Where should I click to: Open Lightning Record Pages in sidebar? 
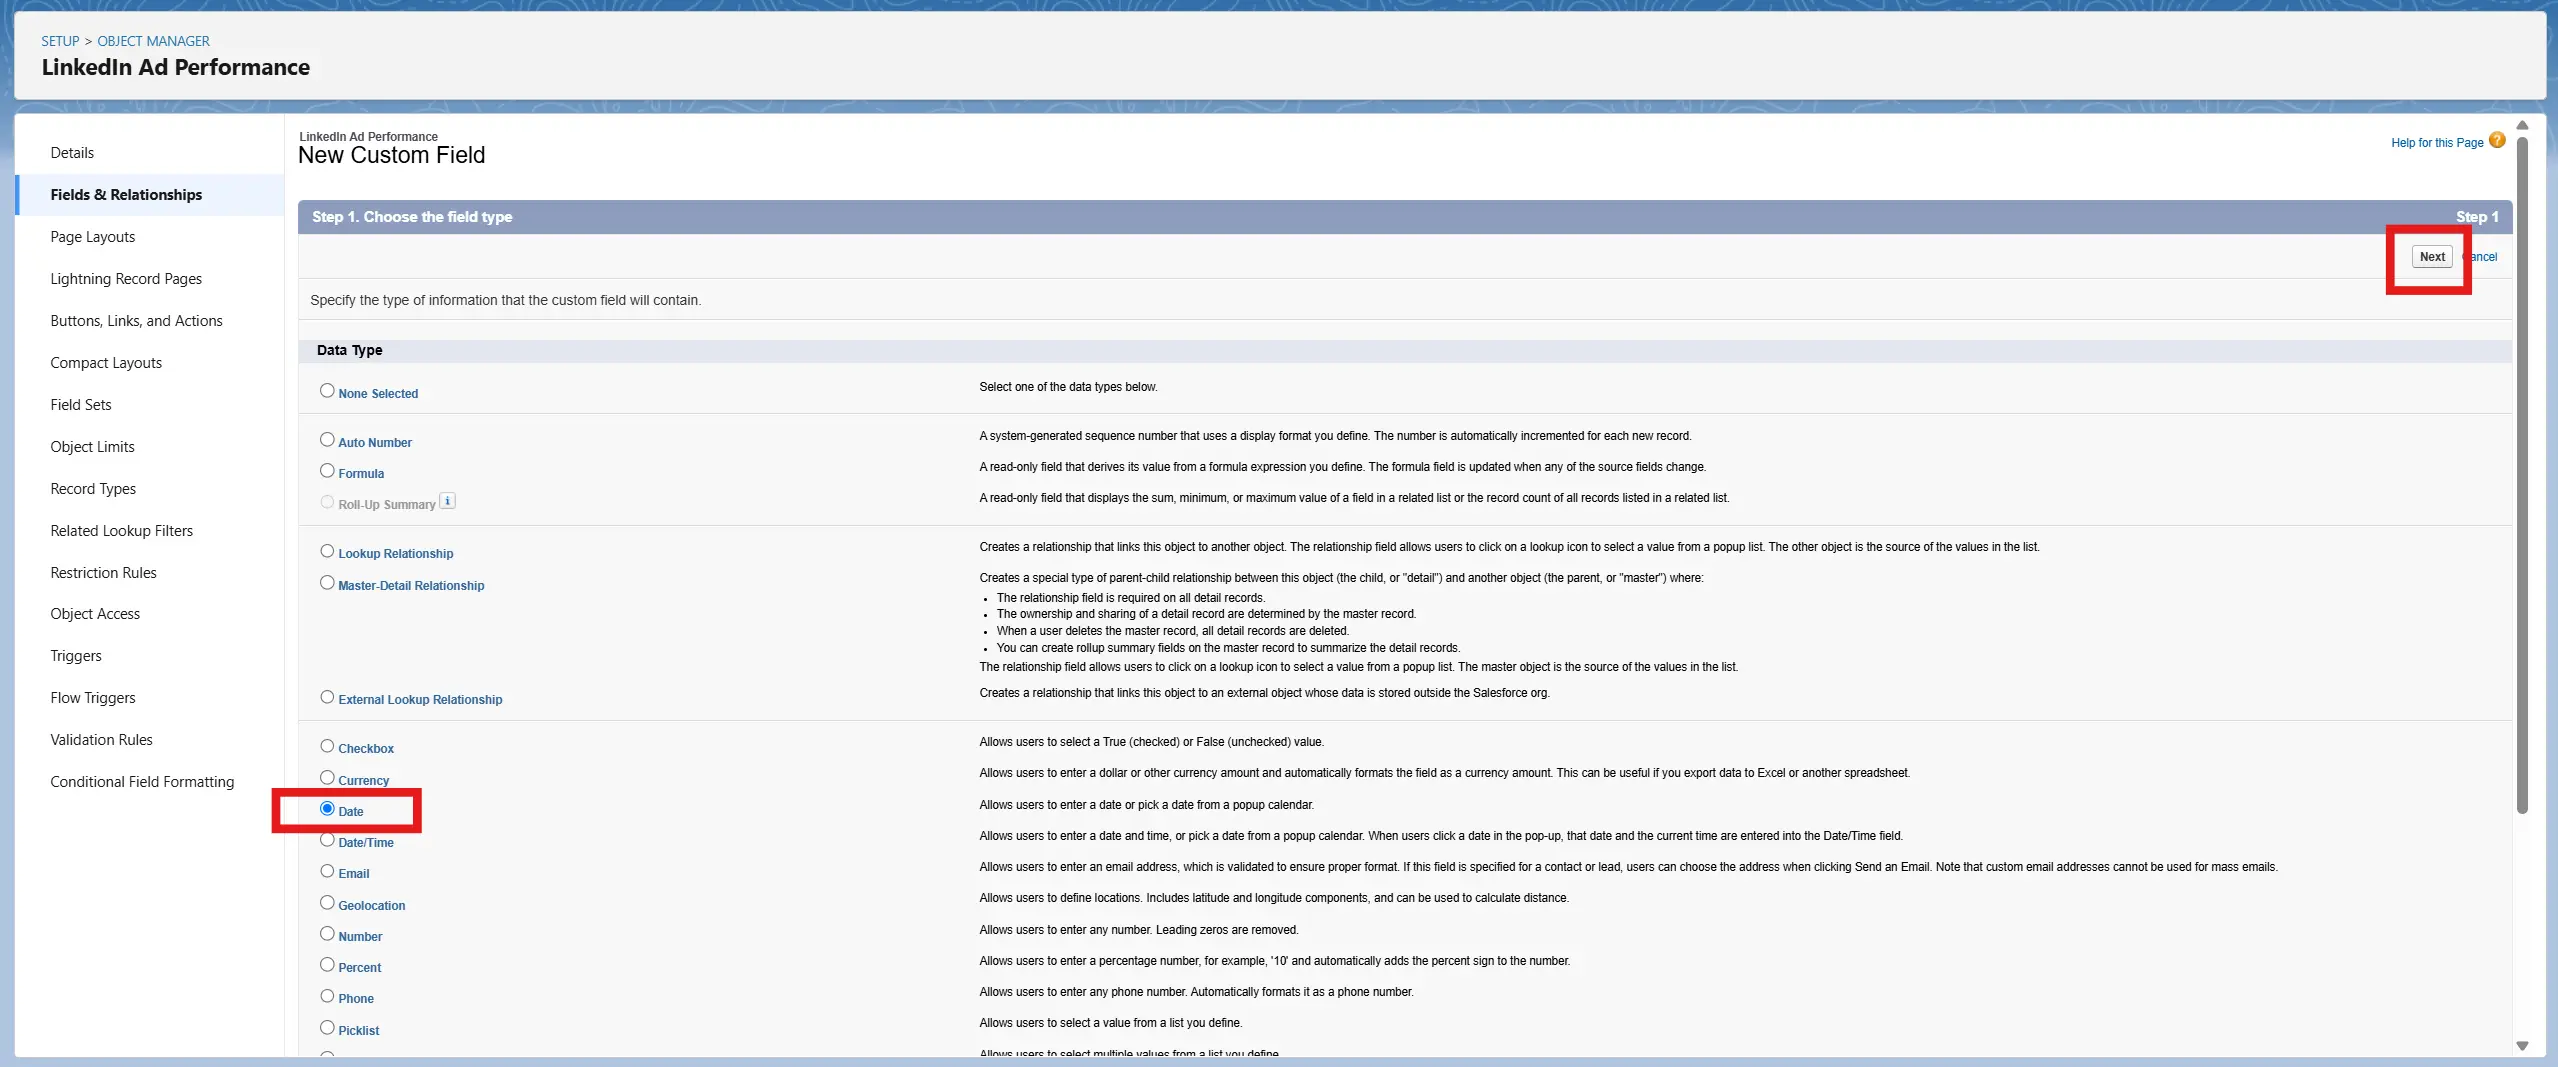point(126,279)
